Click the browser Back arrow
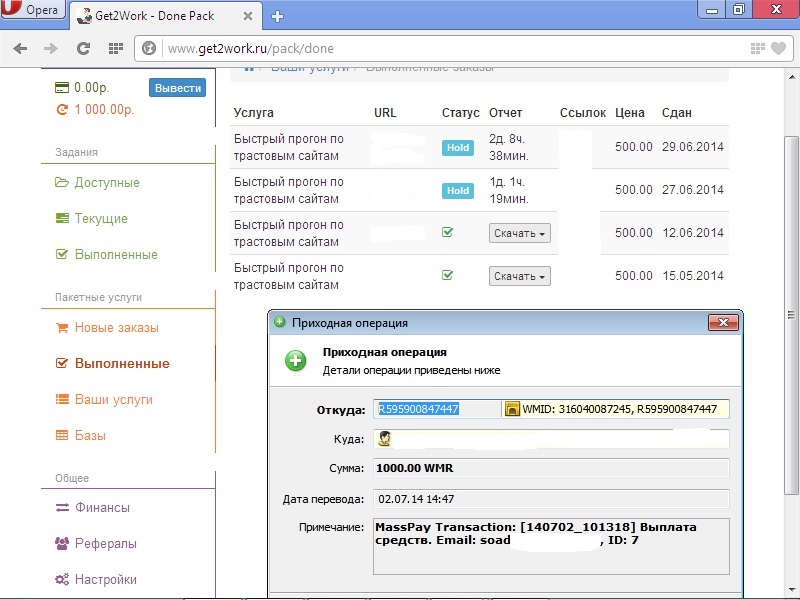800x600 pixels. pyautogui.click(x=20, y=48)
